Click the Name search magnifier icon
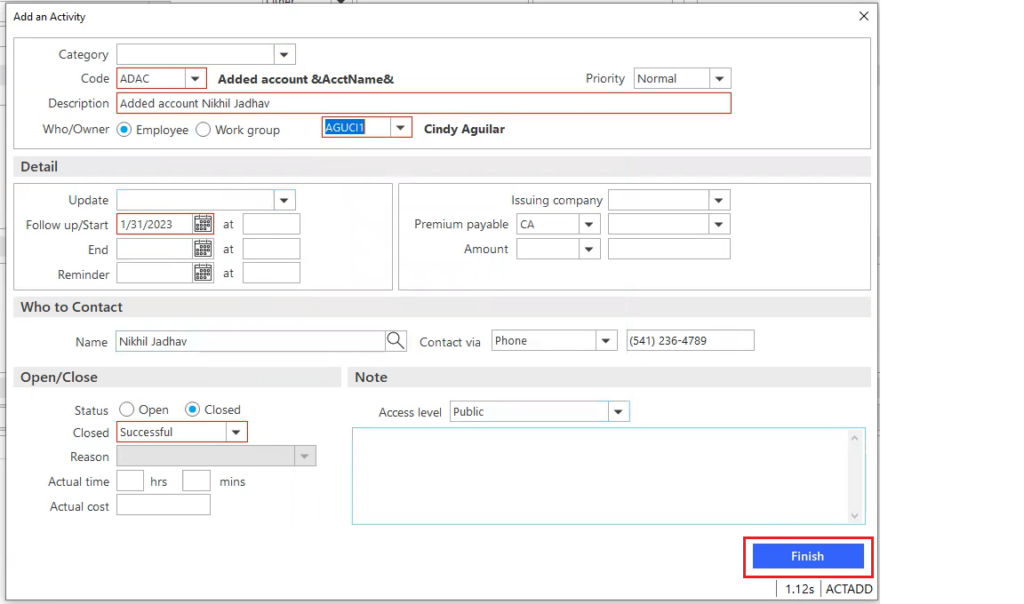The width and height of the screenshot is (1024, 604). (395, 341)
